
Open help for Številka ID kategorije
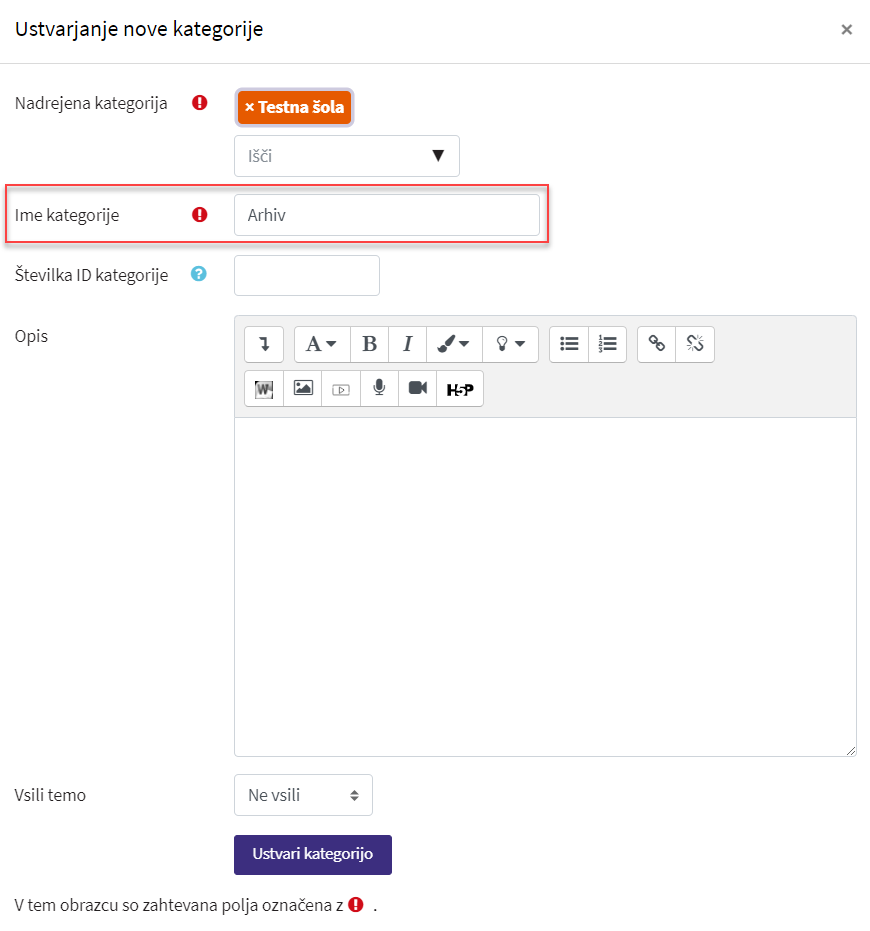pos(199,275)
